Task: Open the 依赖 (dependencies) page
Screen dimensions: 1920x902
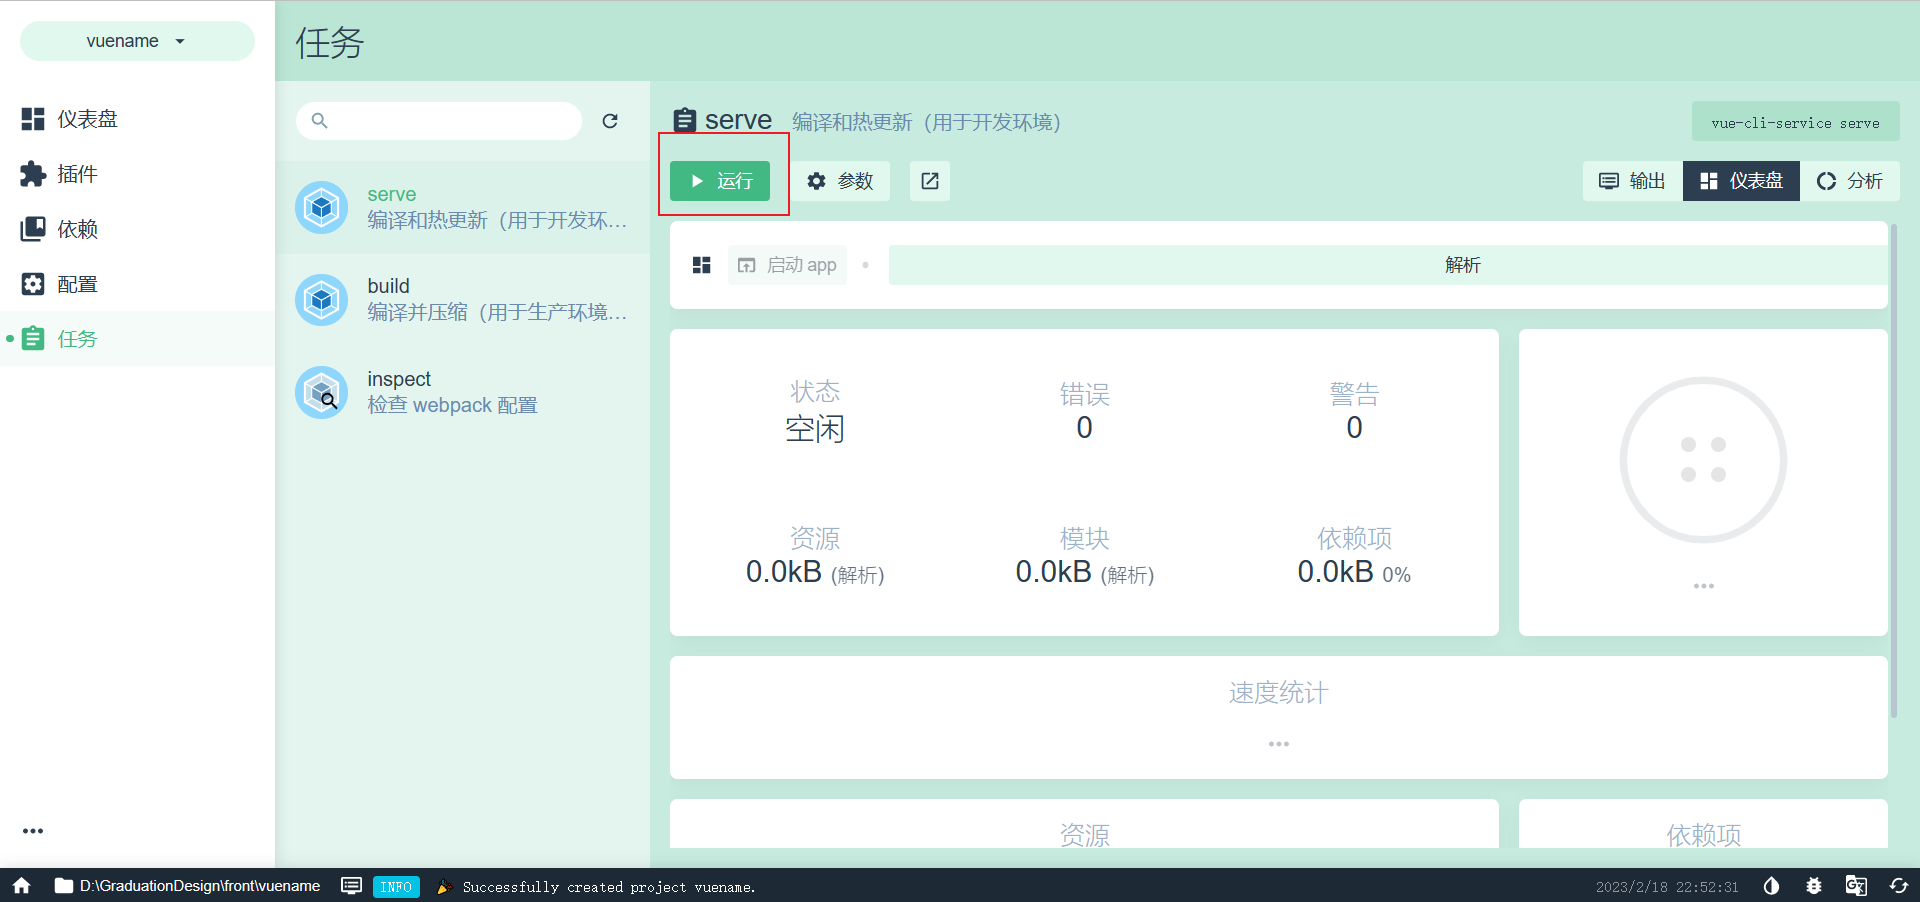Action: [77, 228]
